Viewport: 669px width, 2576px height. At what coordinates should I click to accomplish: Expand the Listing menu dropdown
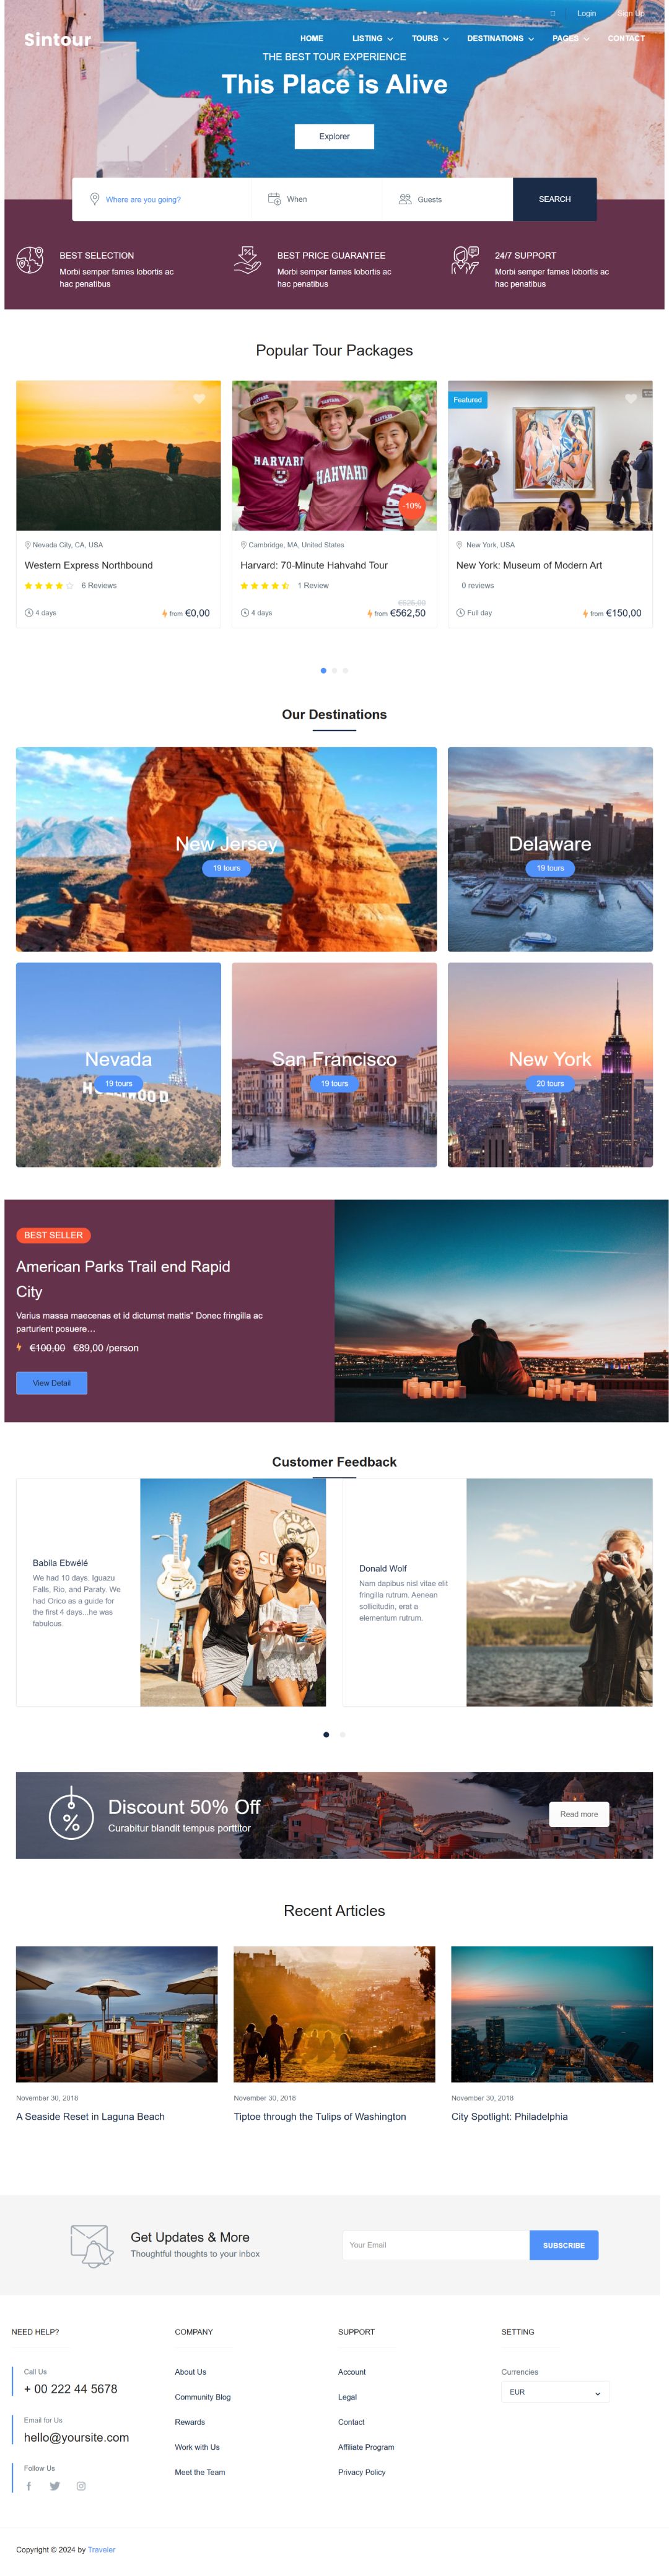point(372,38)
